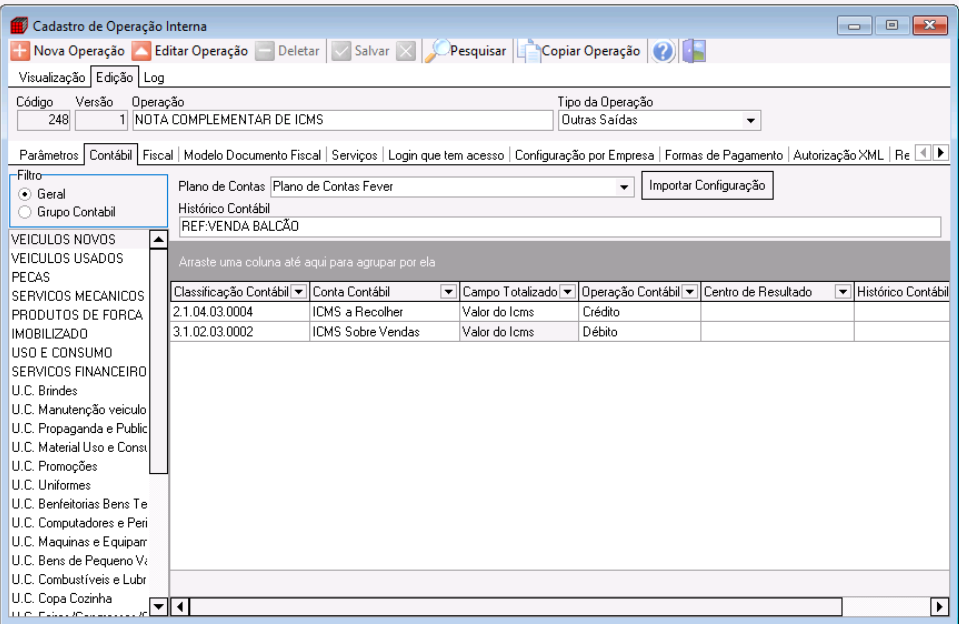Image resolution: width=959 pixels, height=624 pixels.
Task: Open the Fiscal tab
Action: pyautogui.click(x=158, y=155)
